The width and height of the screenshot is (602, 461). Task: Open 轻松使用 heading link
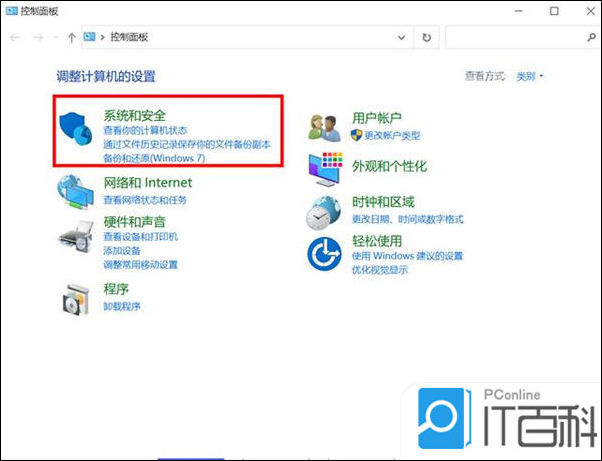point(377,241)
